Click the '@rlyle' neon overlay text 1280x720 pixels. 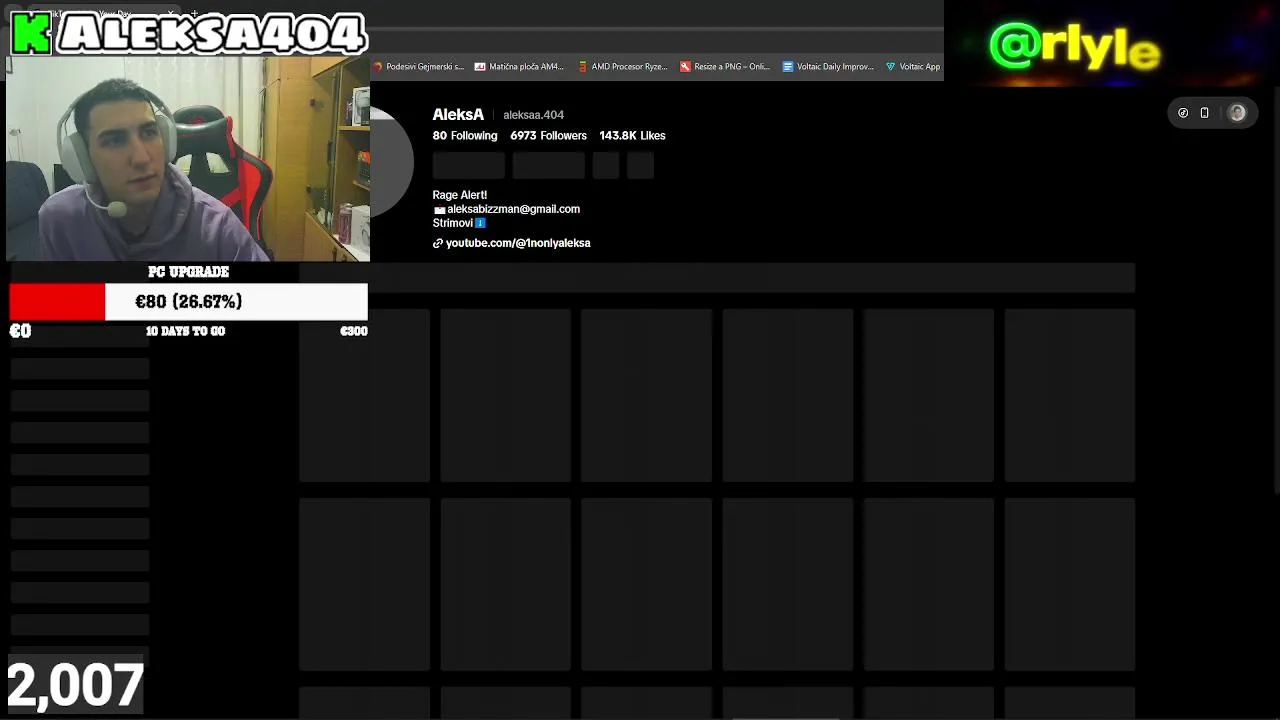click(1075, 46)
